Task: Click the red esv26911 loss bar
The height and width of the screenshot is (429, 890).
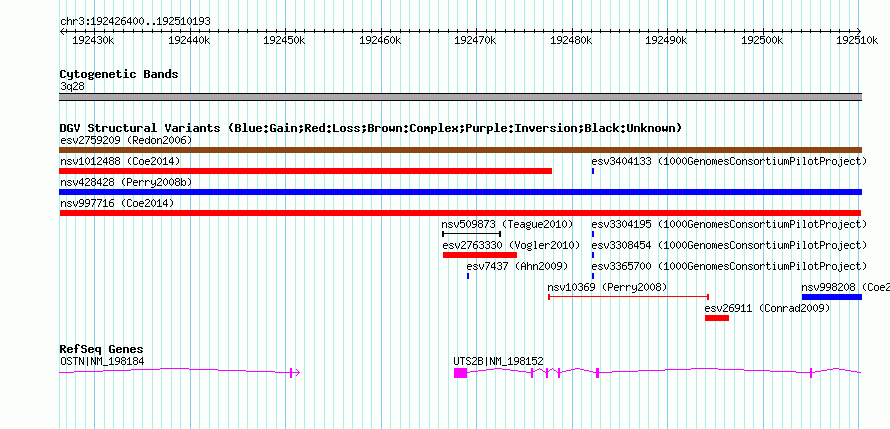Action: pos(717,318)
